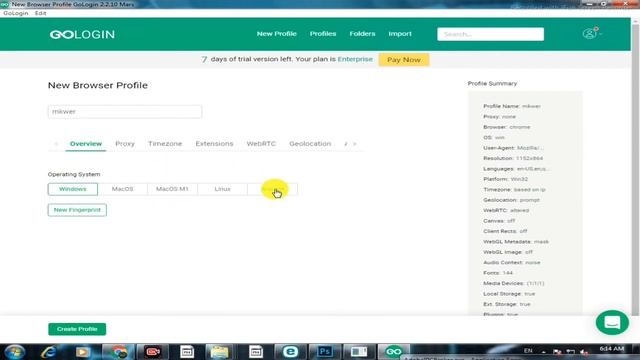Click the profile name input field

[x=125, y=111]
